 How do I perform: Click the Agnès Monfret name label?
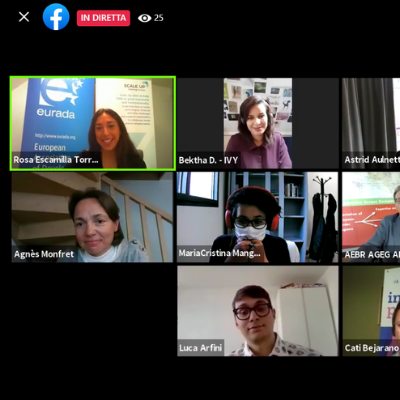coord(44,254)
